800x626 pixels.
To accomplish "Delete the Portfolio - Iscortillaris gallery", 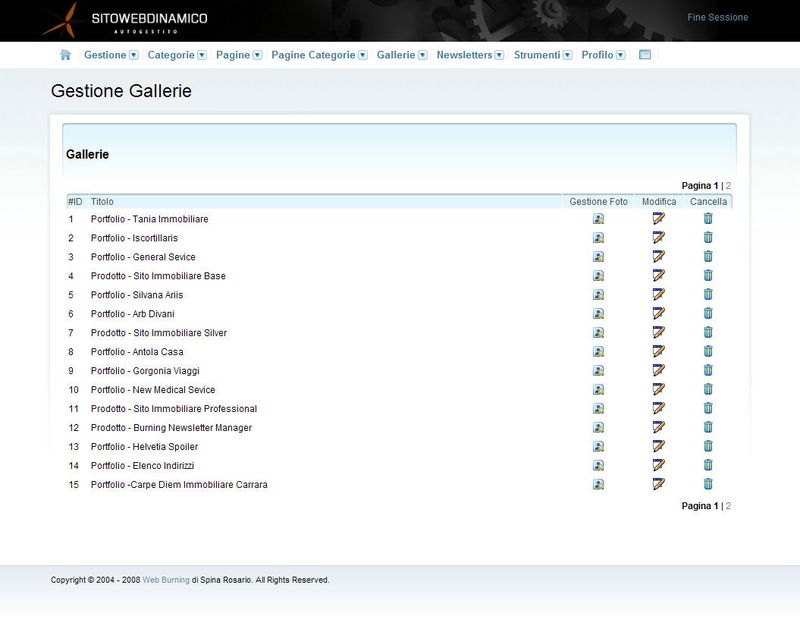I will coord(708,238).
